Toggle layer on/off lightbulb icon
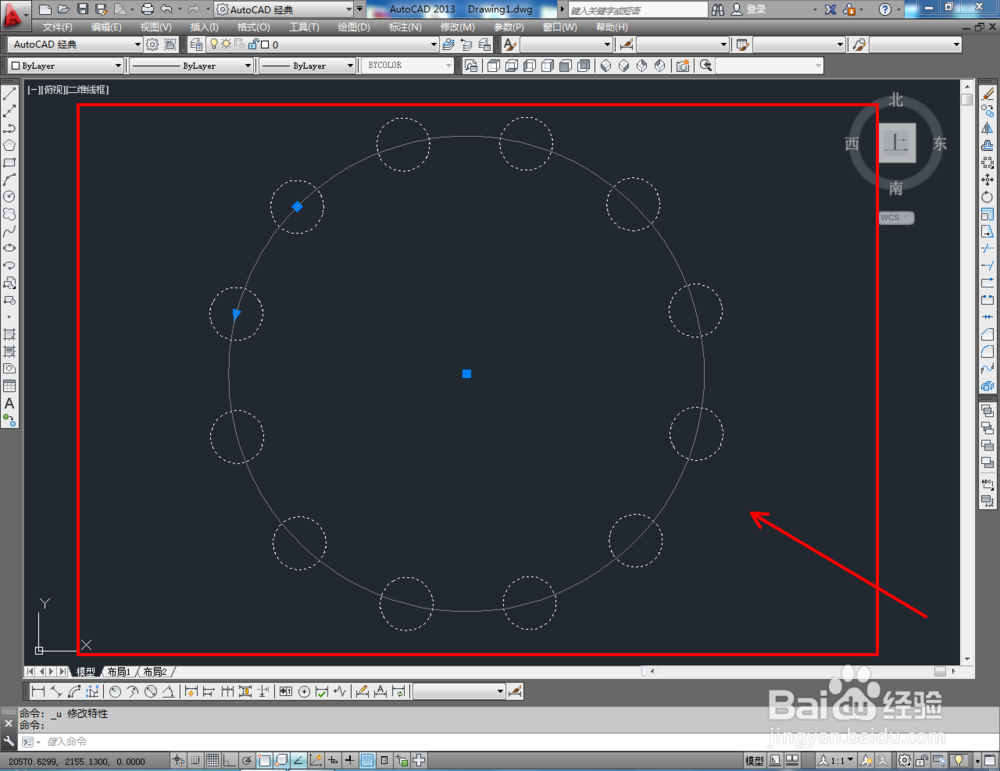Screen dimensions: 1000x771 coord(214,44)
